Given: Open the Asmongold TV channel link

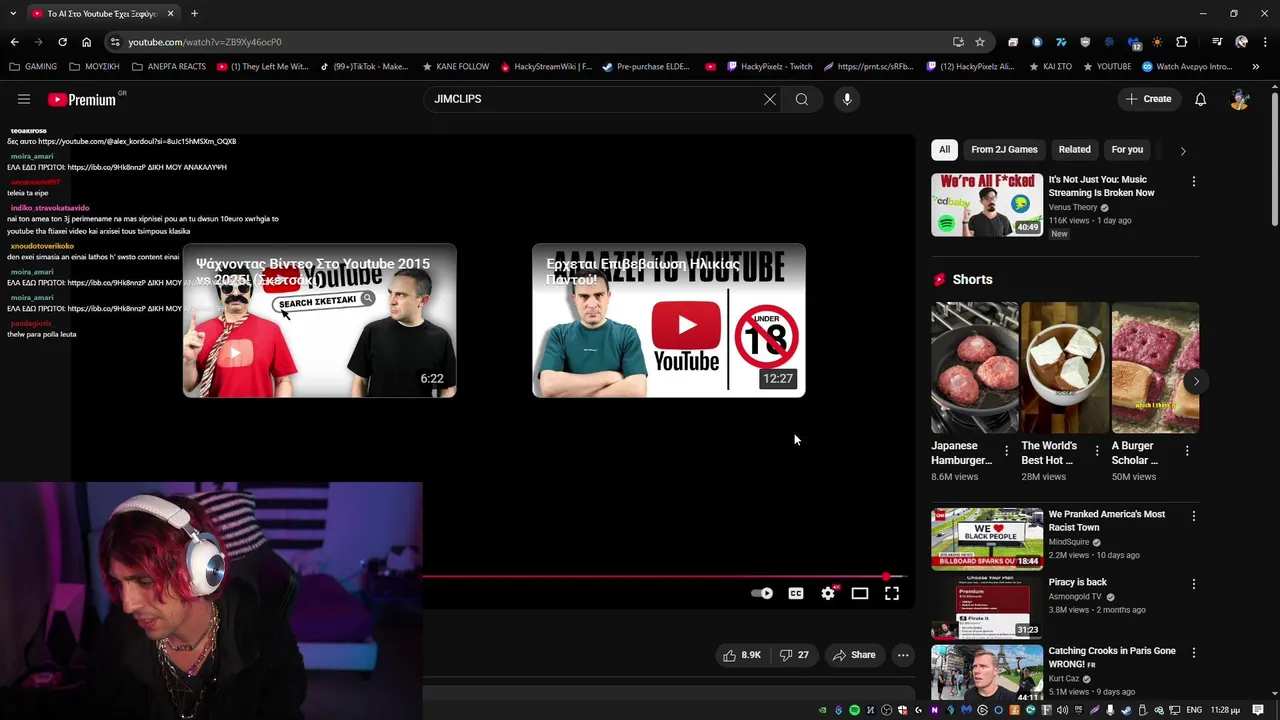Looking at the screenshot, I should (1075, 596).
